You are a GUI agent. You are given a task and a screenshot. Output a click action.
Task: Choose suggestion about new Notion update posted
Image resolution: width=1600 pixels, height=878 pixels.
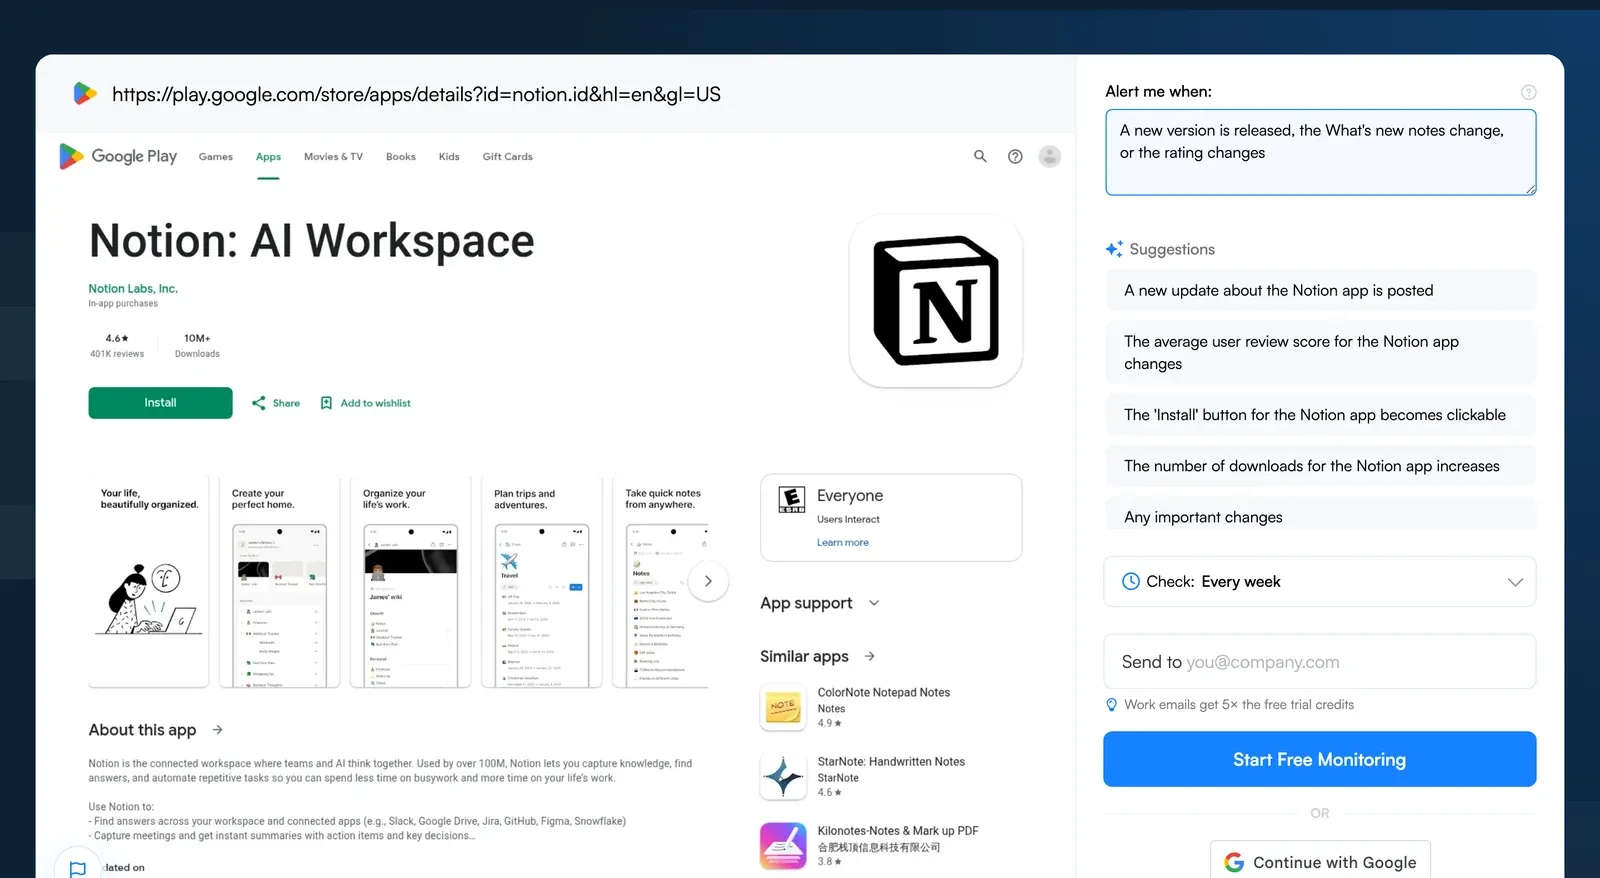point(1319,290)
